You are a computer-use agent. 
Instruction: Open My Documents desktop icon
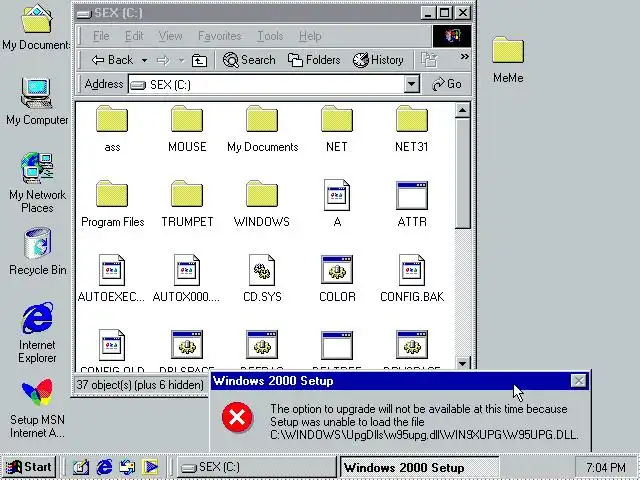coord(36,28)
